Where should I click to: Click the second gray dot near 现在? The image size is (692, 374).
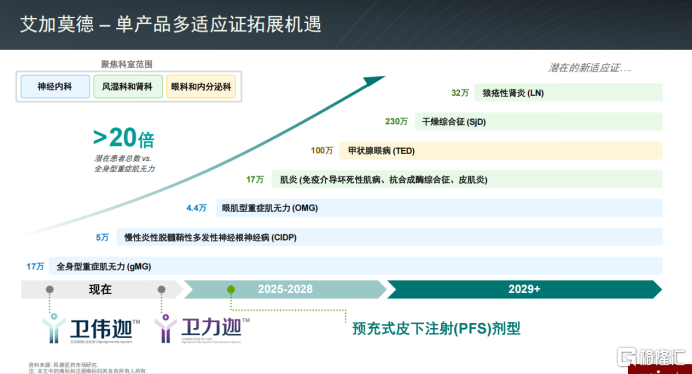point(162,290)
